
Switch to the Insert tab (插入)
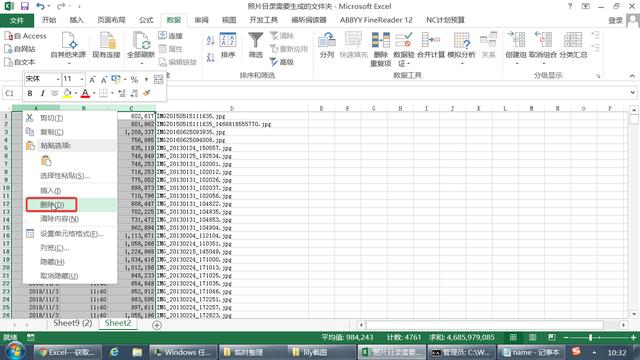pyautogui.click(x=76, y=20)
